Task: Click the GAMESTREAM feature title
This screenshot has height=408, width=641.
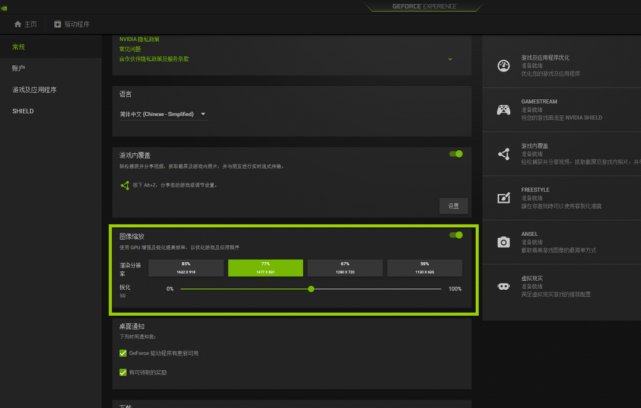Action: click(539, 101)
